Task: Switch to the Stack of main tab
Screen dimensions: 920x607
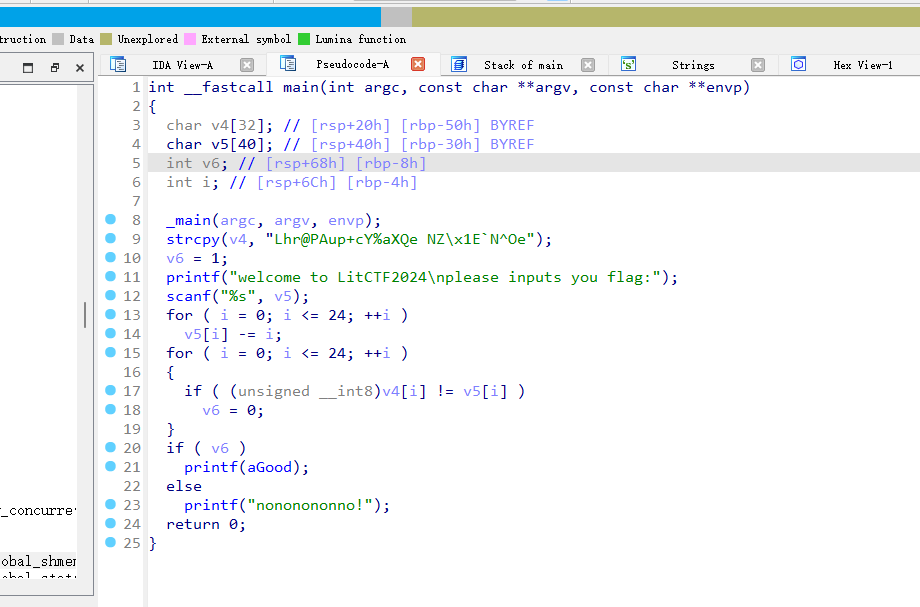Action: tap(523, 64)
